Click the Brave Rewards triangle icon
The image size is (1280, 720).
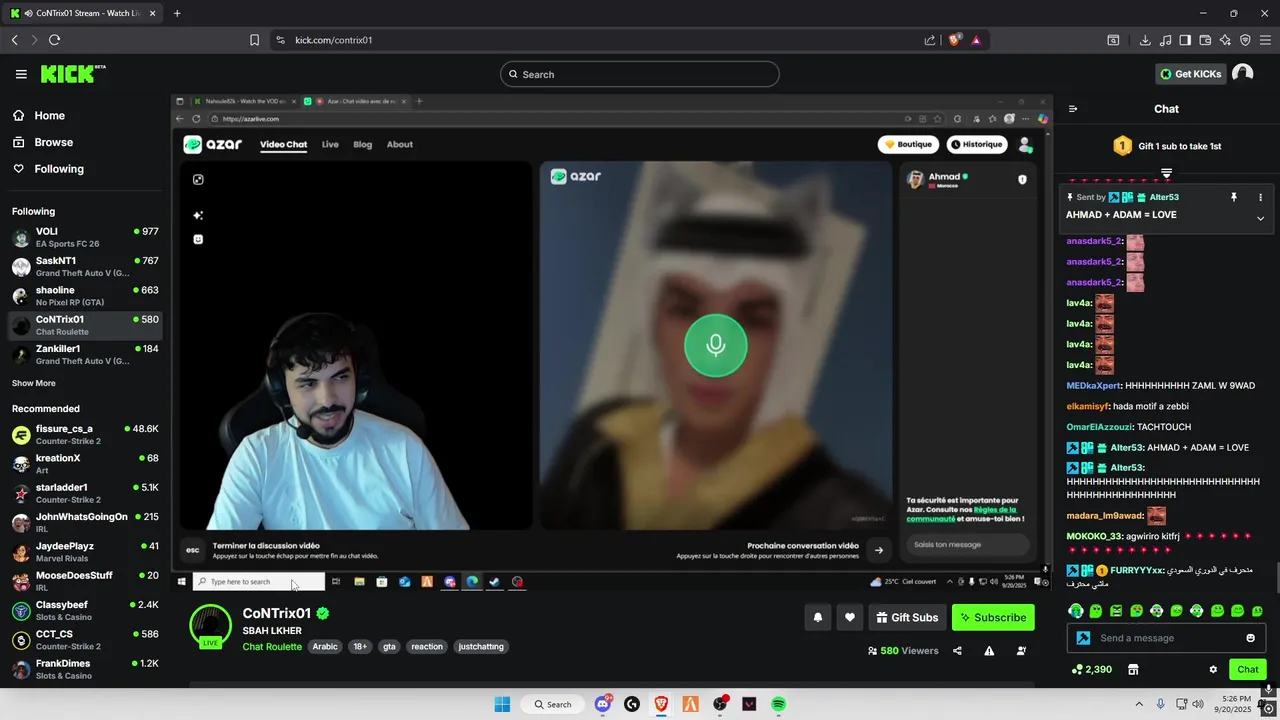[976, 40]
